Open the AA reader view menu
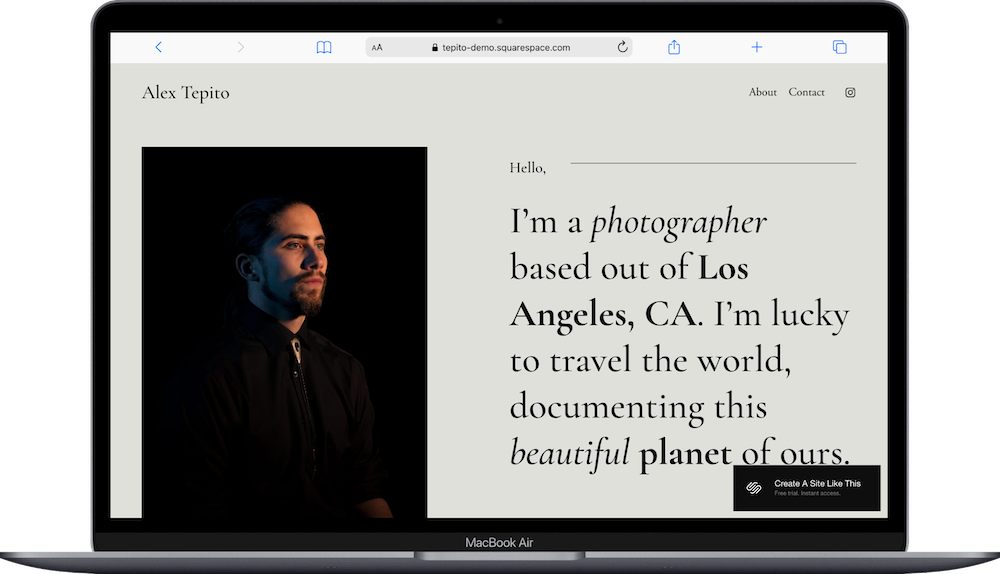This screenshot has height=574, width=1000. coord(377,47)
